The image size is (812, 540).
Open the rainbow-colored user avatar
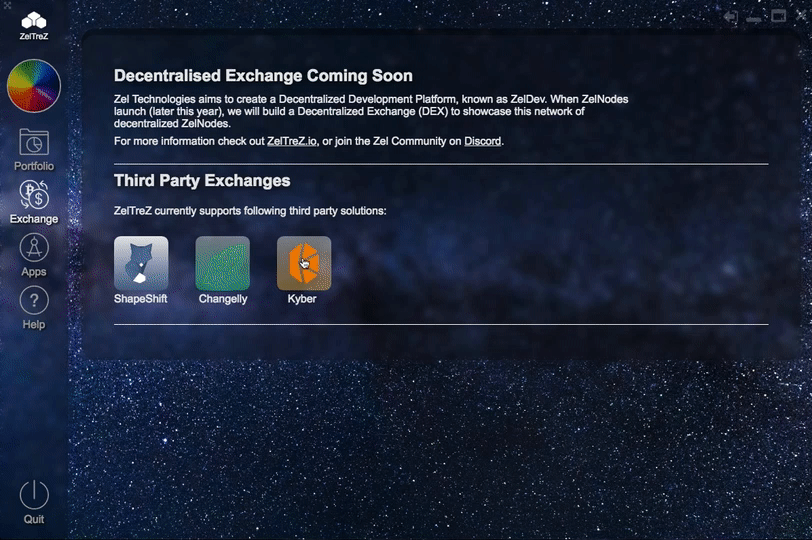pyautogui.click(x=34, y=85)
